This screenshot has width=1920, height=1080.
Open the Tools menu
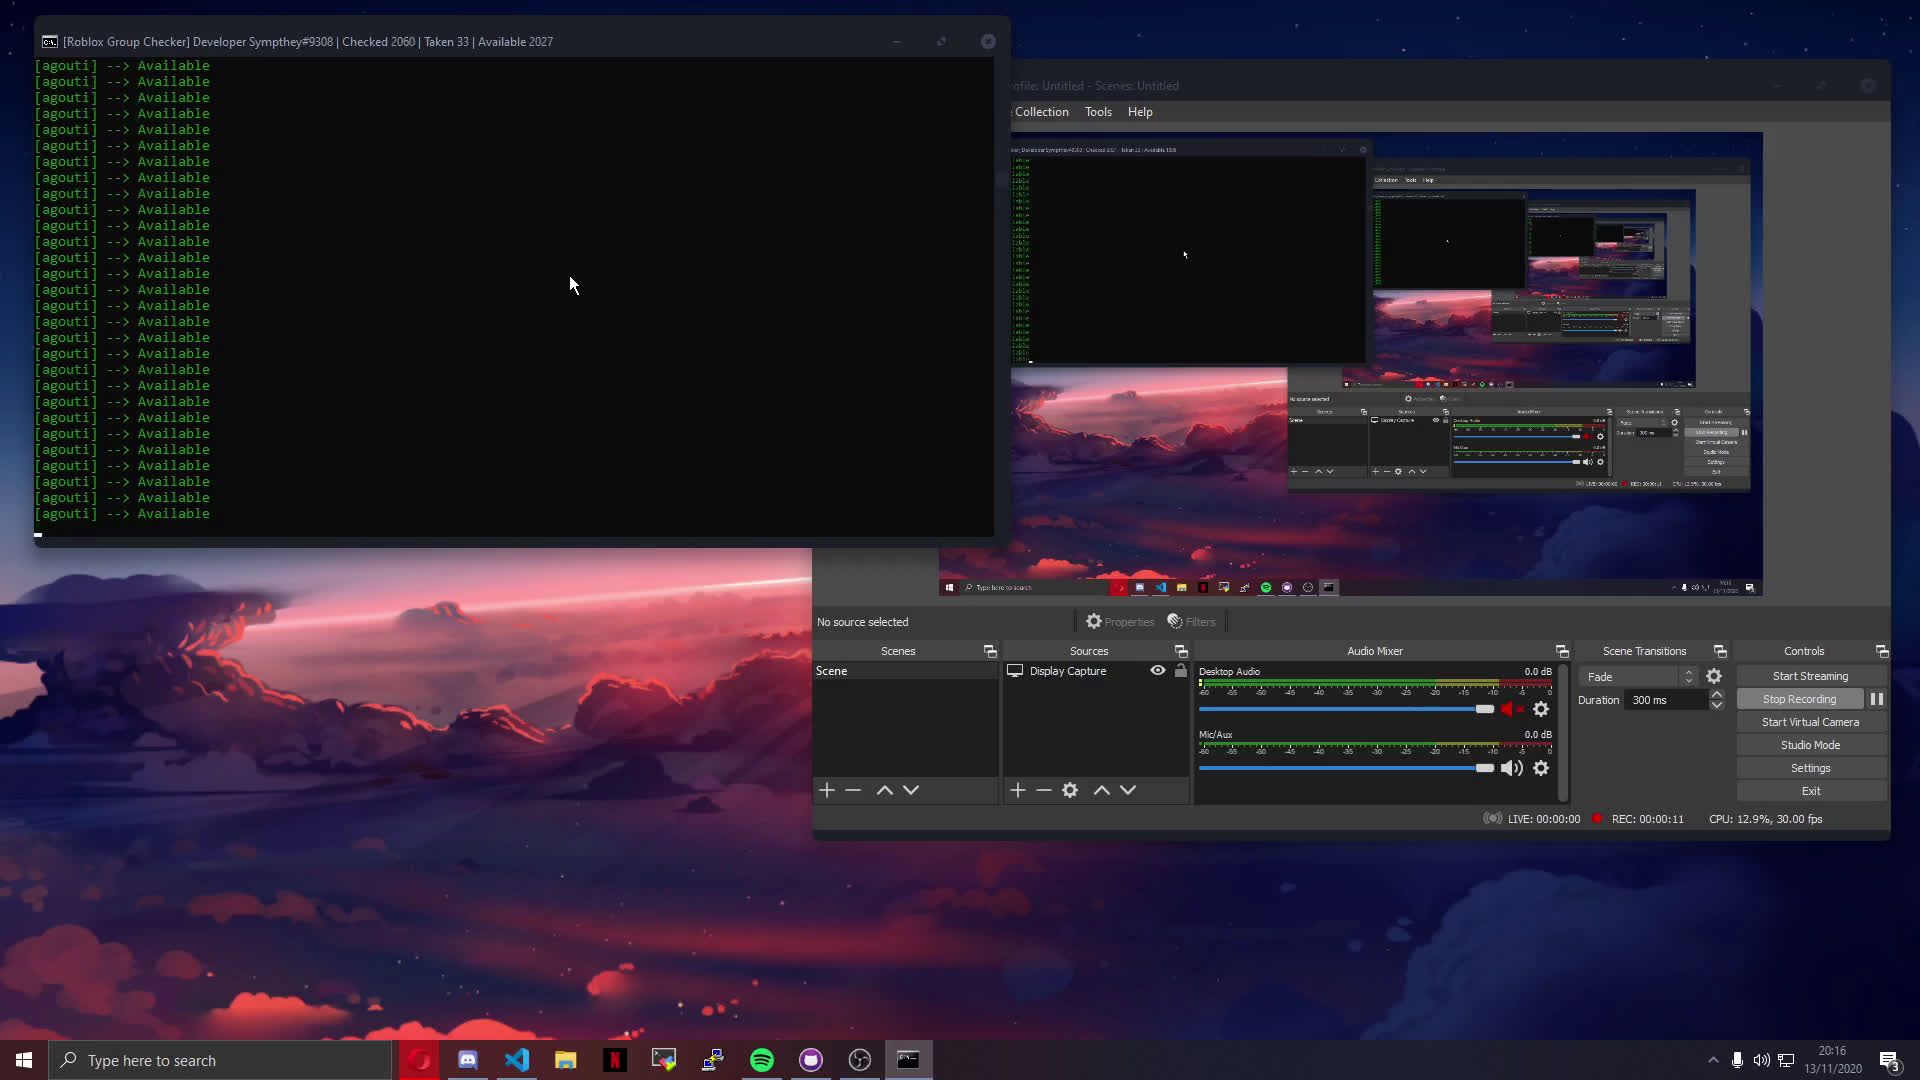pos(1098,112)
